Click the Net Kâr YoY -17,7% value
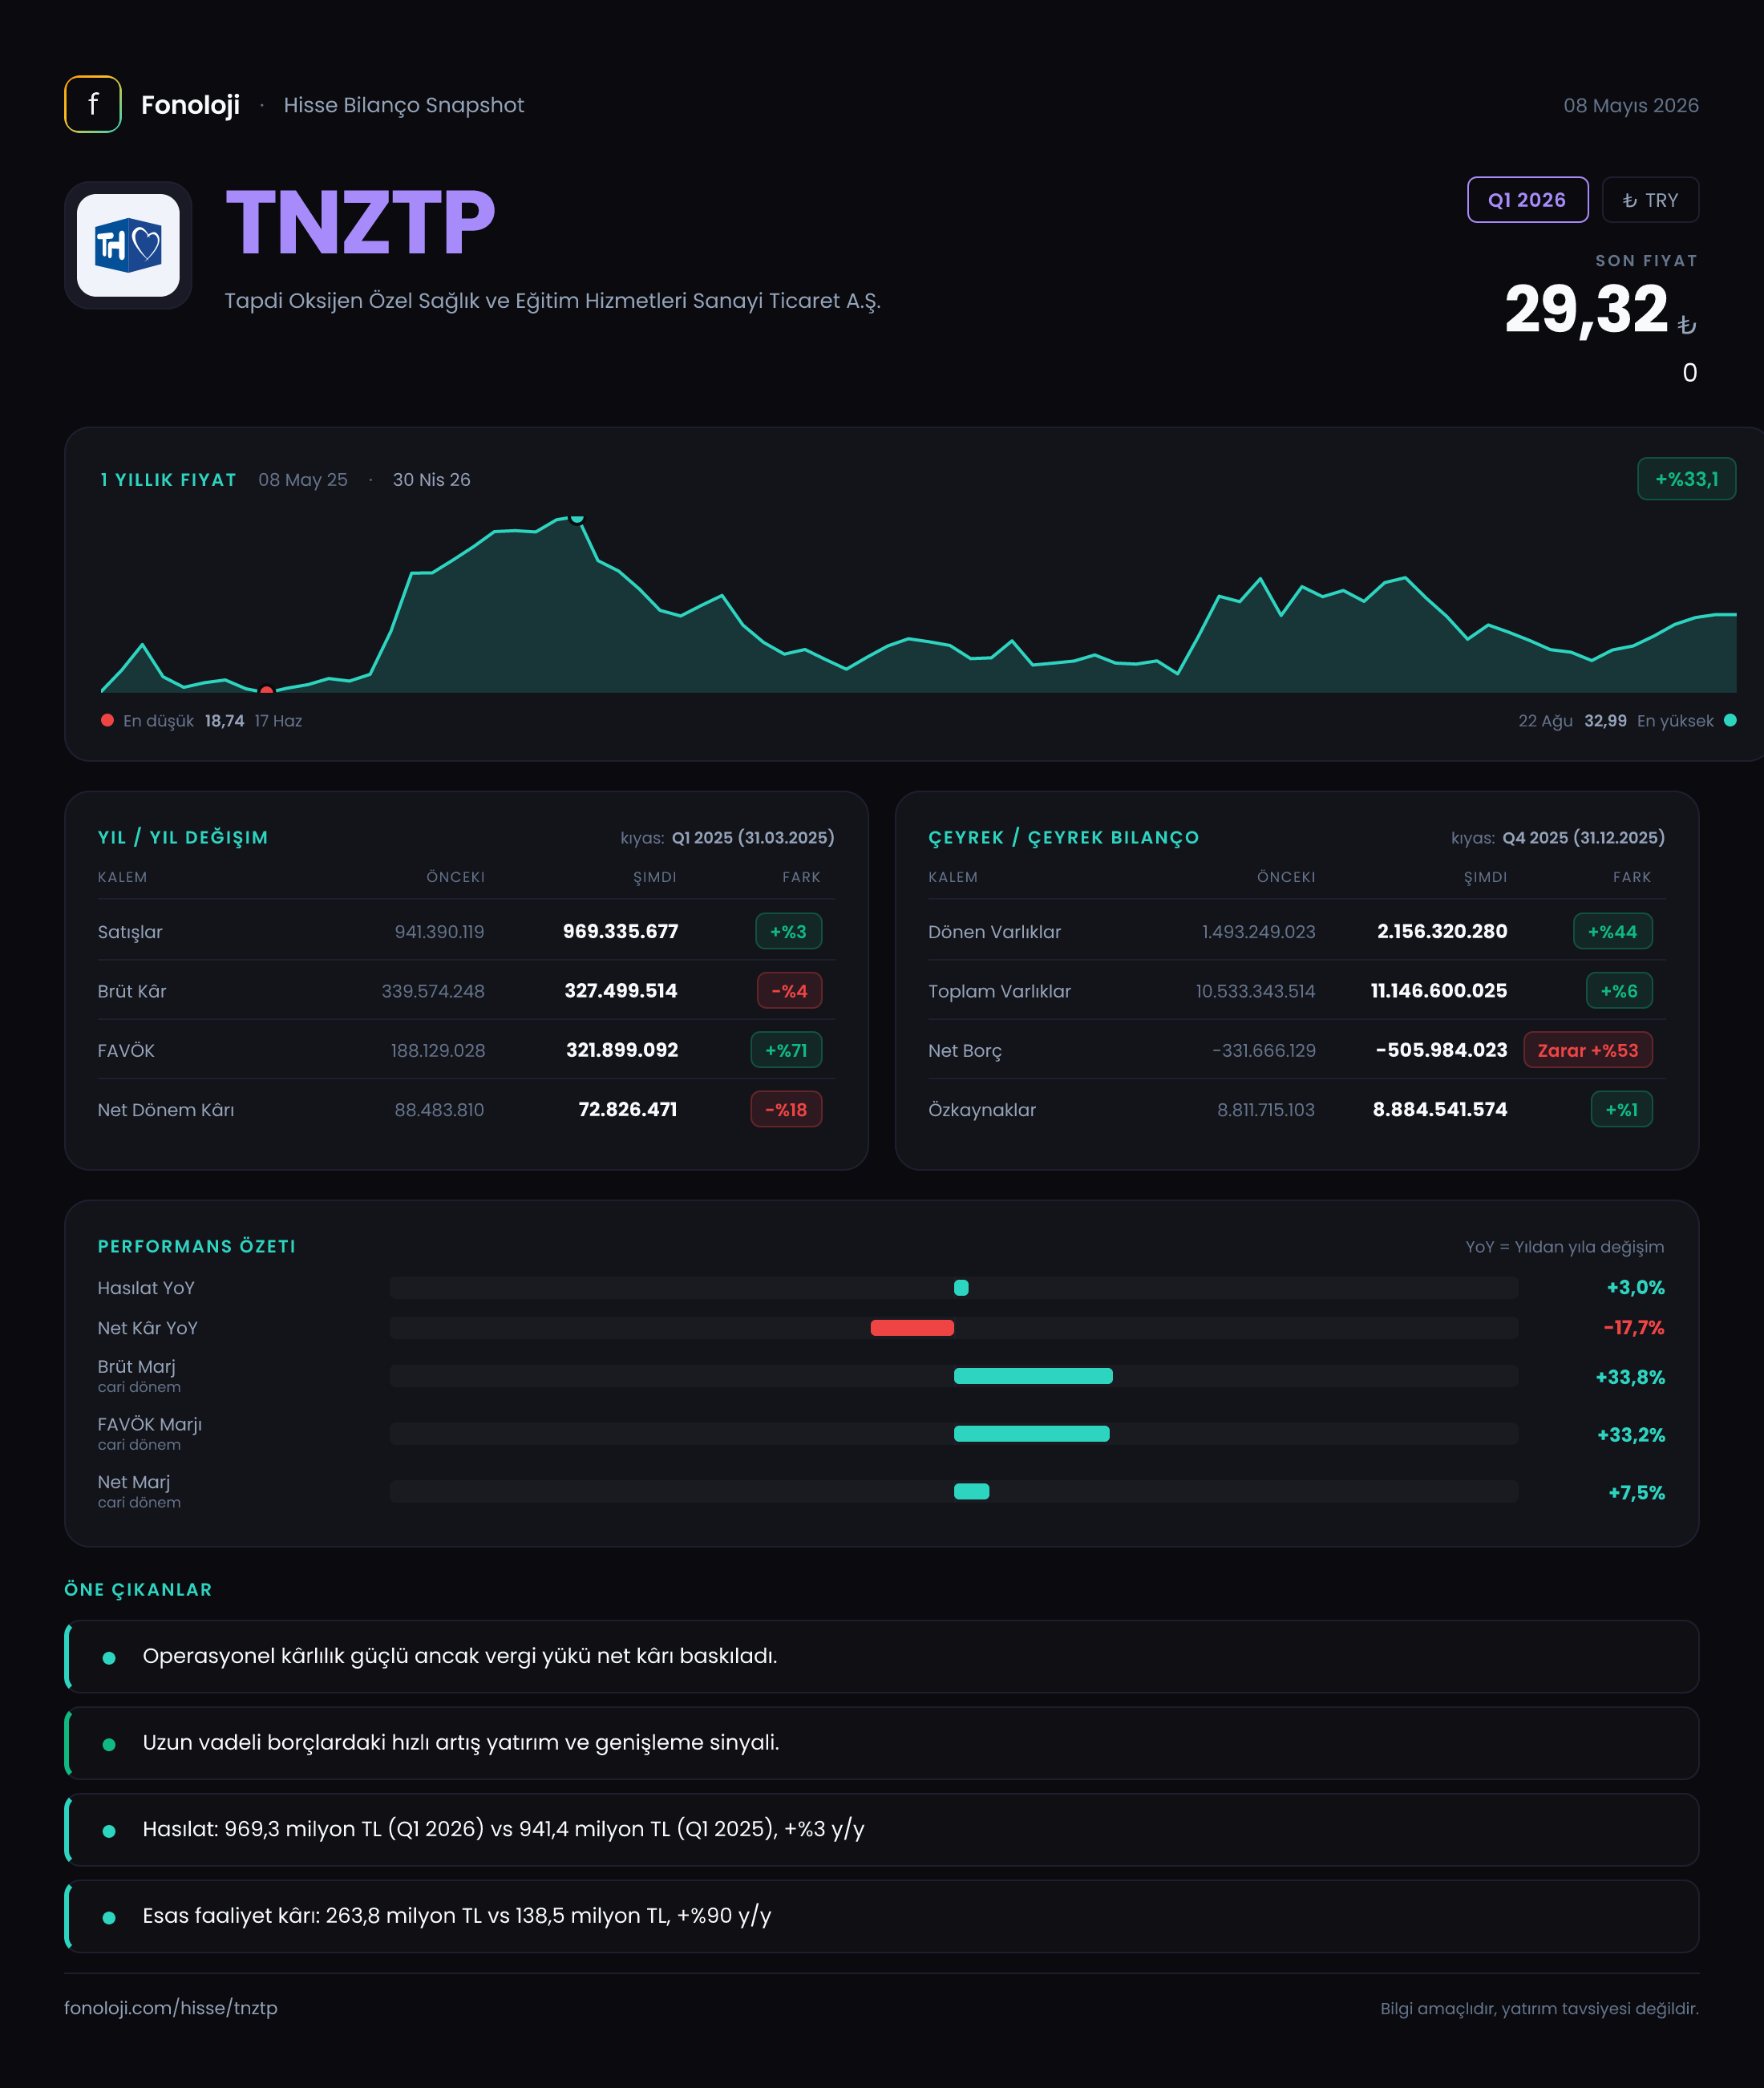The height and width of the screenshot is (2088, 1764). [1634, 1328]
